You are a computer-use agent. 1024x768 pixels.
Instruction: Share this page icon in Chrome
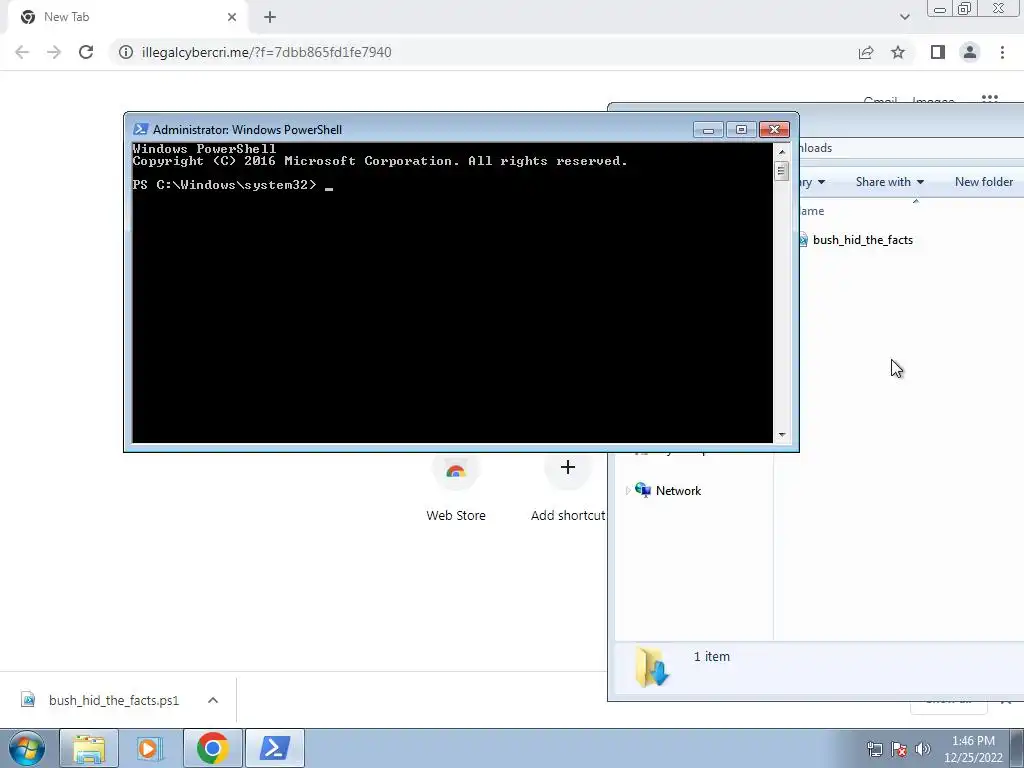(866, 52)
